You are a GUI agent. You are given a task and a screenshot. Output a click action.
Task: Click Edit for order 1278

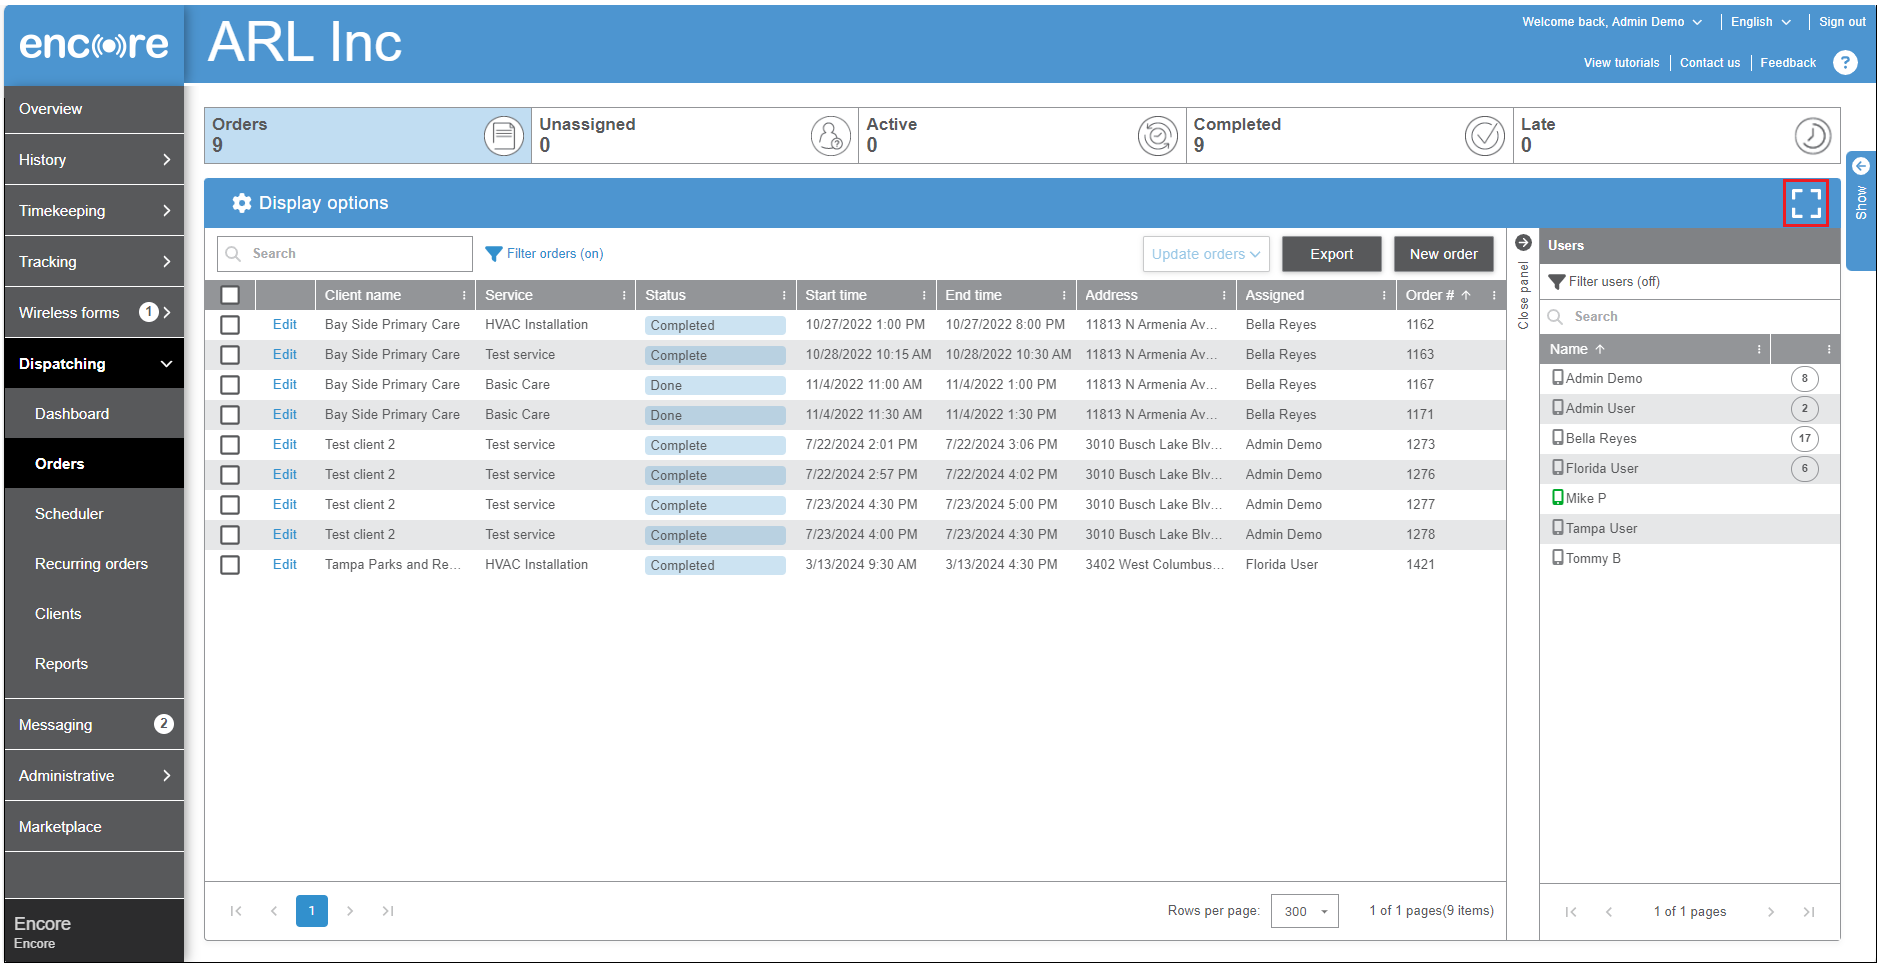pos(285,535)
